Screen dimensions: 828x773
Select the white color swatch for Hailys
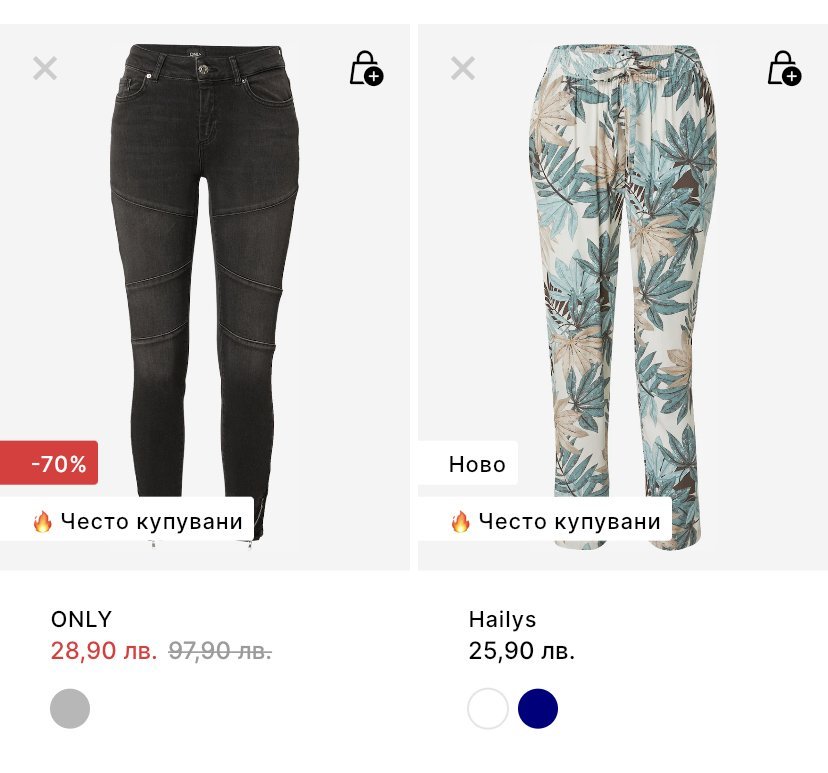coord(488,709)
